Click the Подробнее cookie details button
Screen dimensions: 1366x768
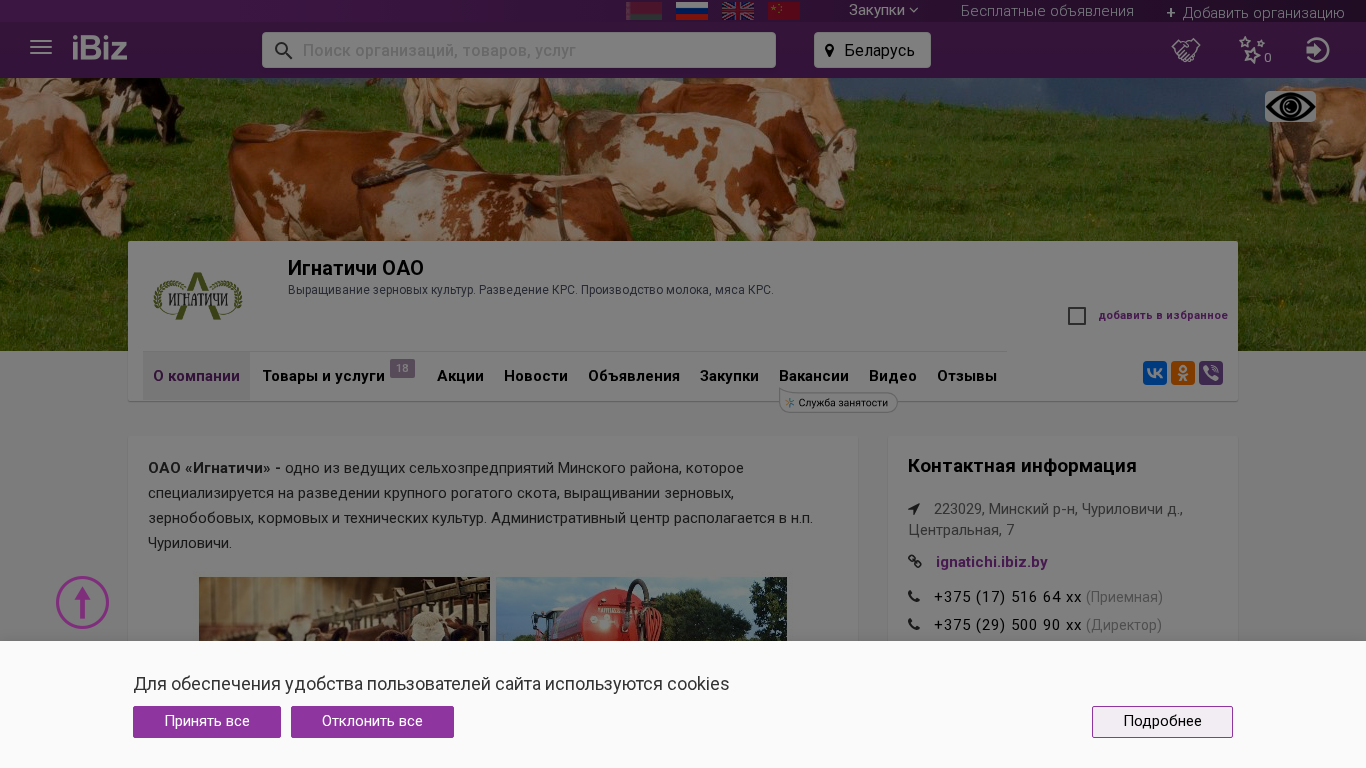pos(1162,722)
